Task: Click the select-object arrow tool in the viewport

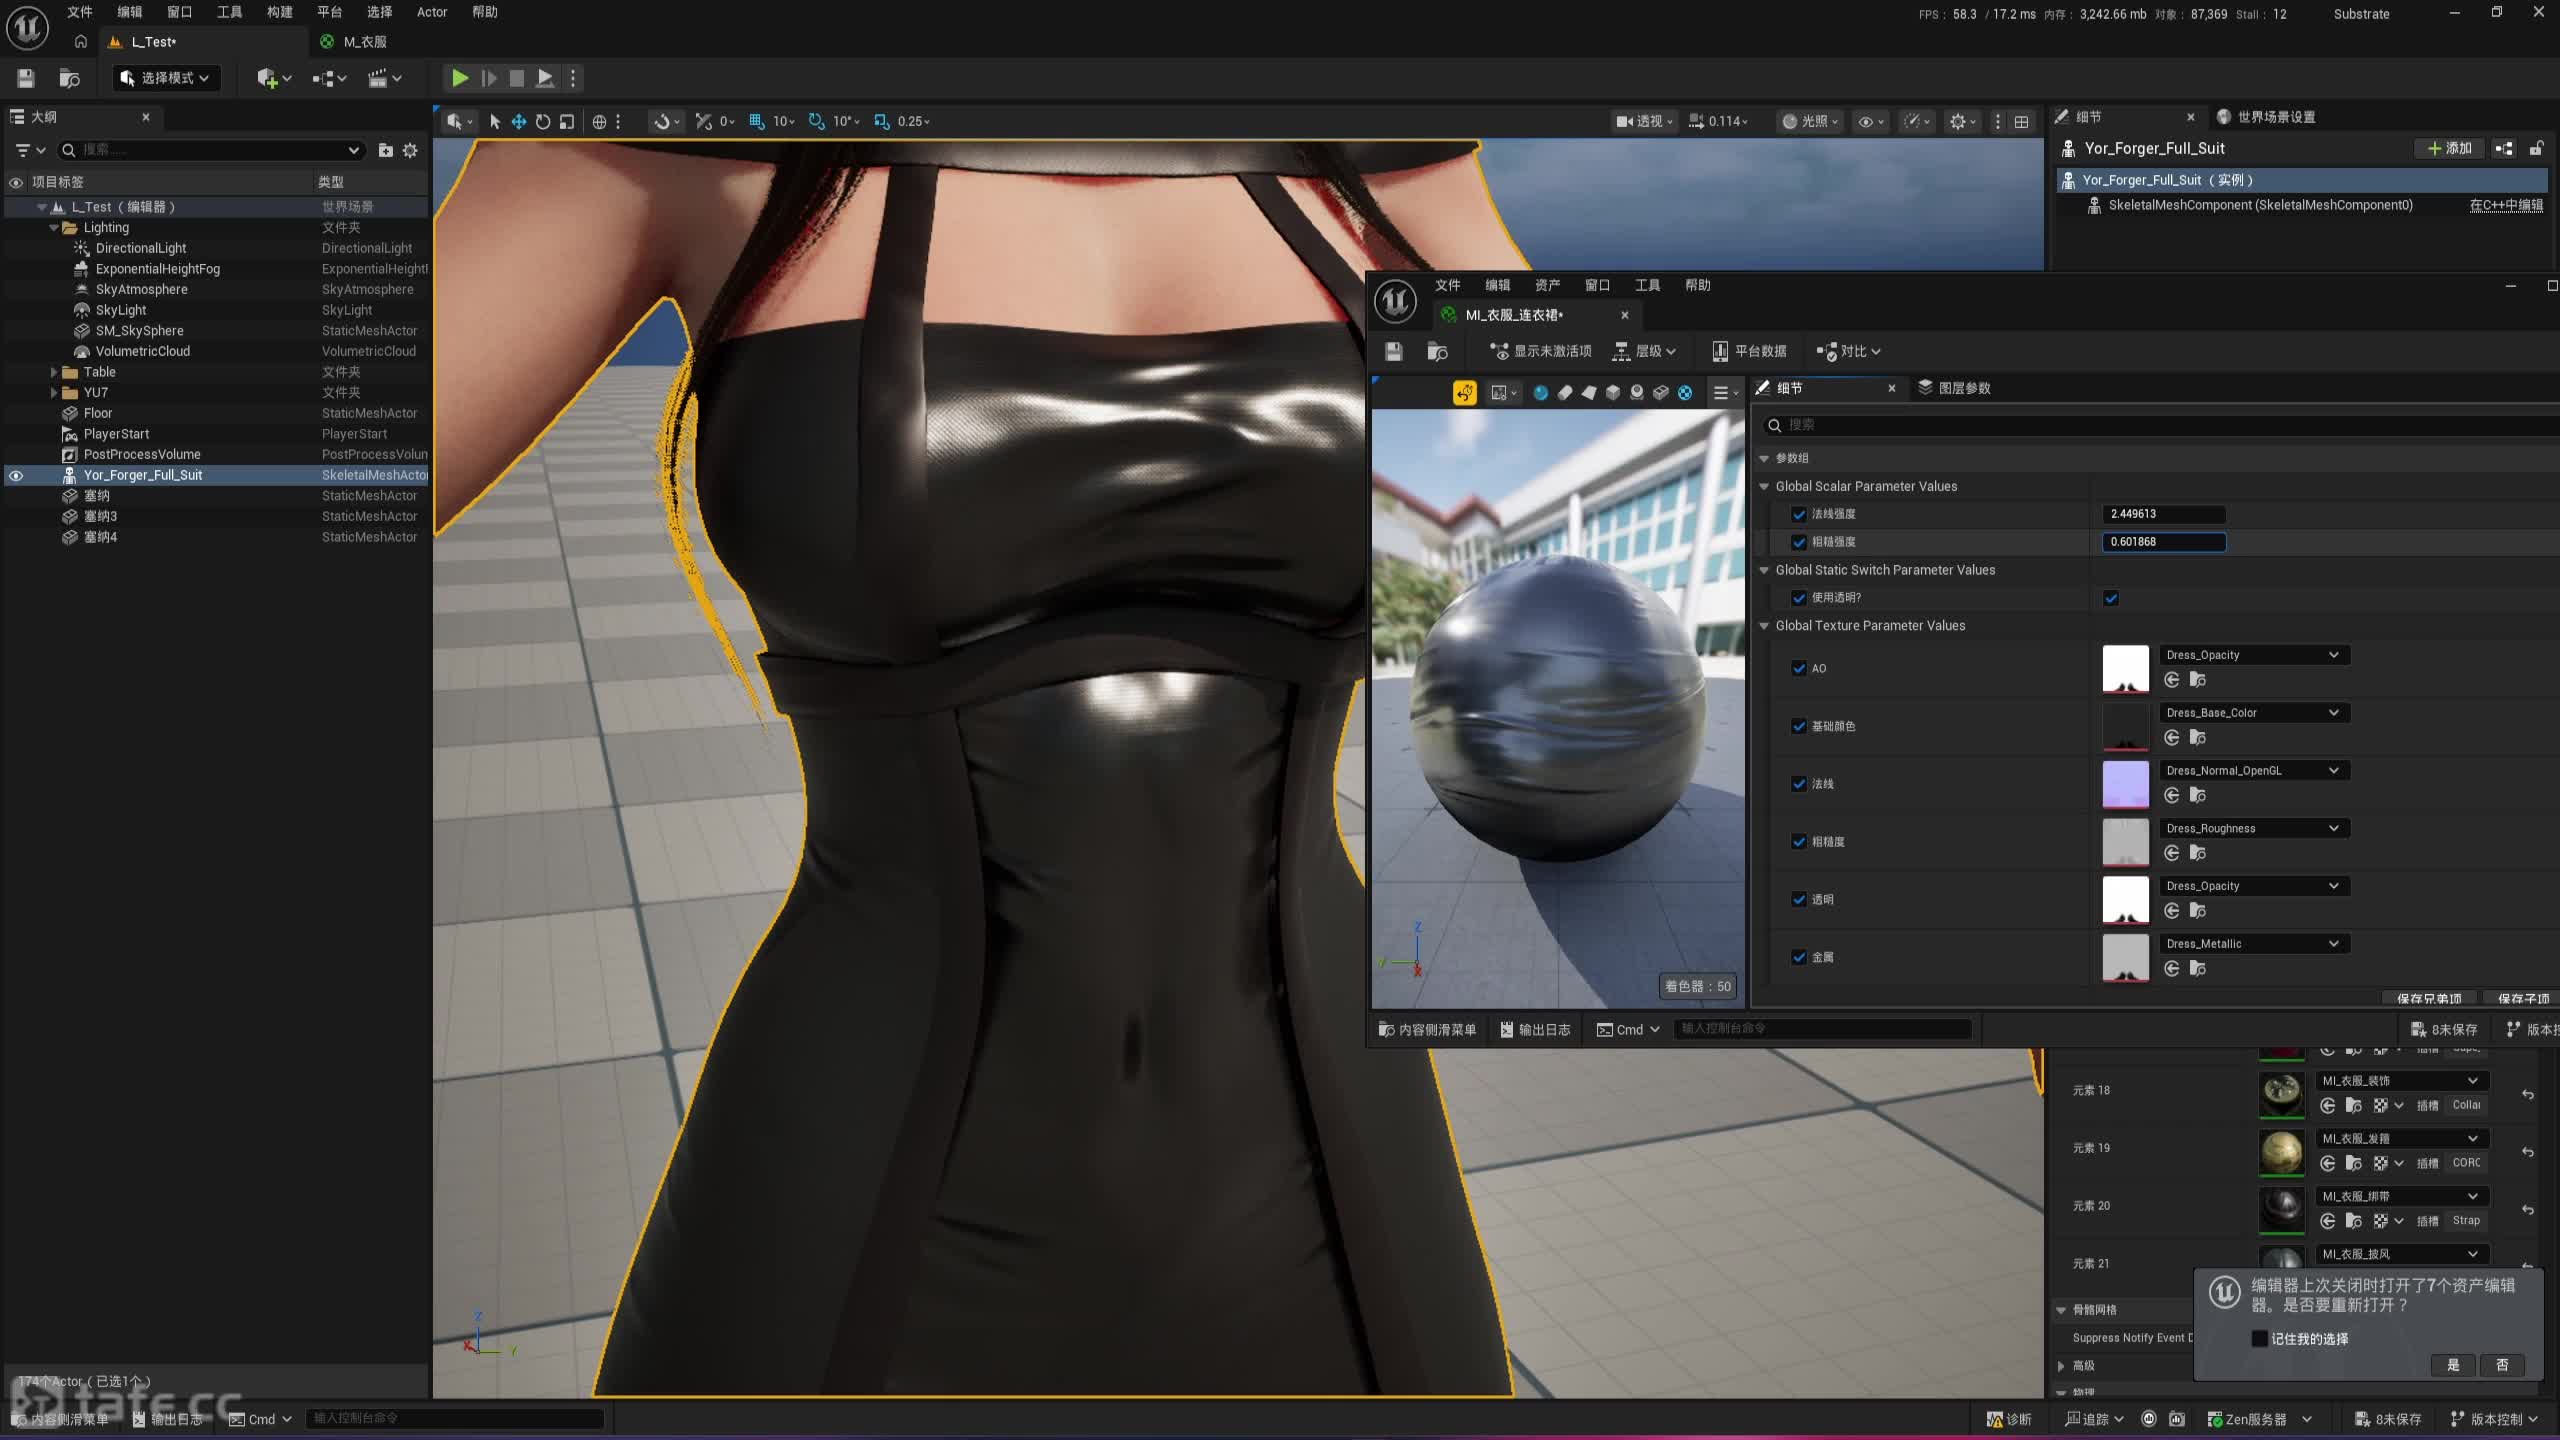Action: pos(495,121)
